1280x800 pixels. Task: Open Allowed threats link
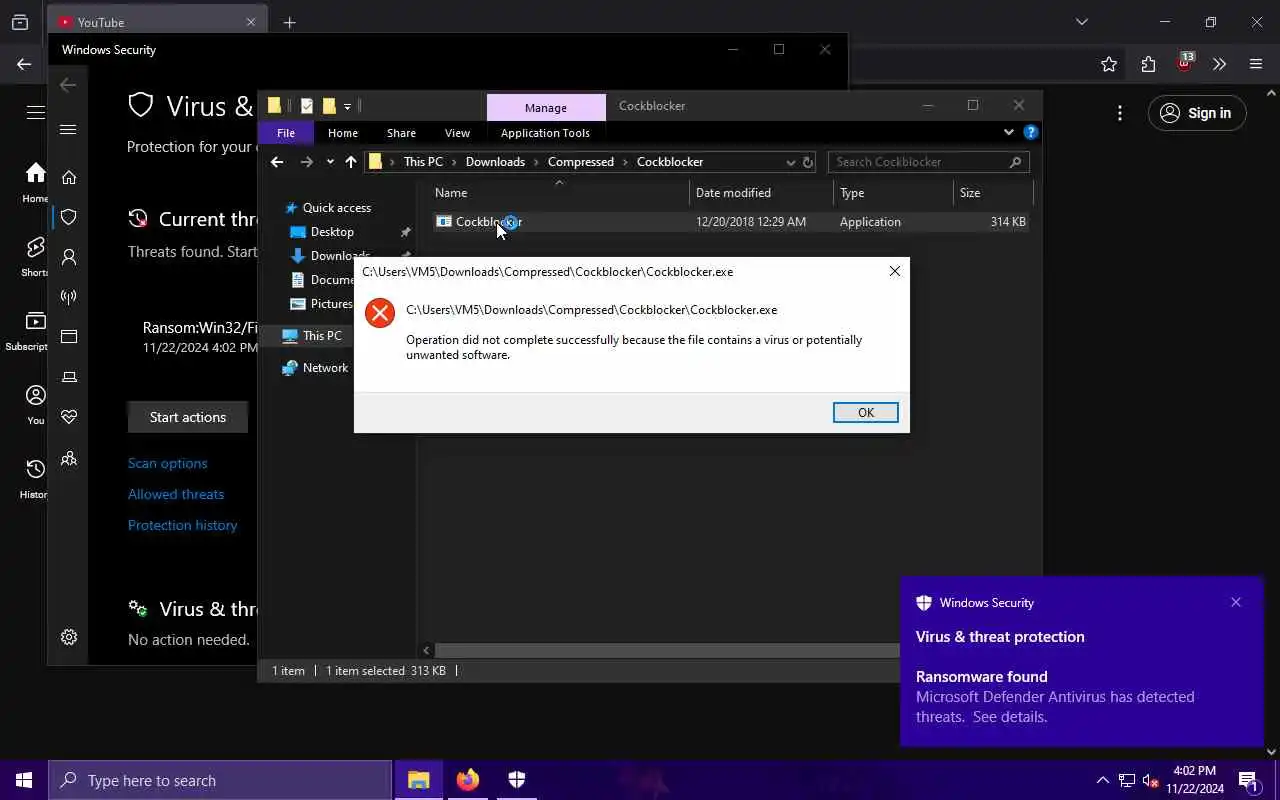pos(176,494)
